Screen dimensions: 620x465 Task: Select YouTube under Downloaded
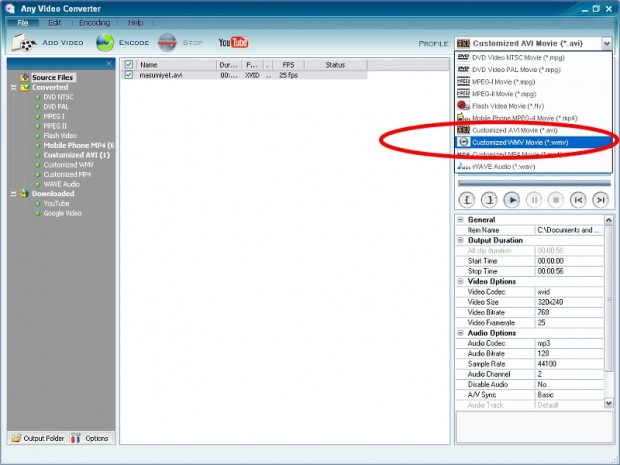(56, 204)
